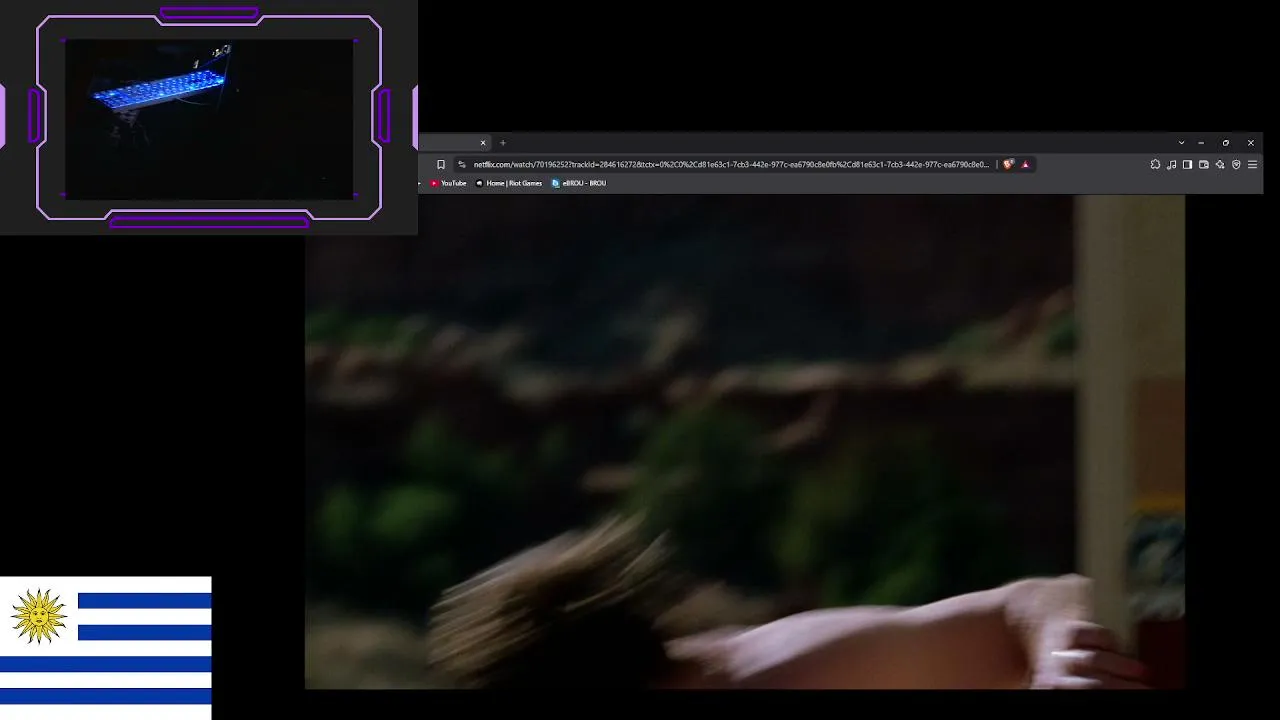Screen dimensions: 1280x720
Task: Open Brave Leo AI sparkle icon
Action: pos(1220,165)
